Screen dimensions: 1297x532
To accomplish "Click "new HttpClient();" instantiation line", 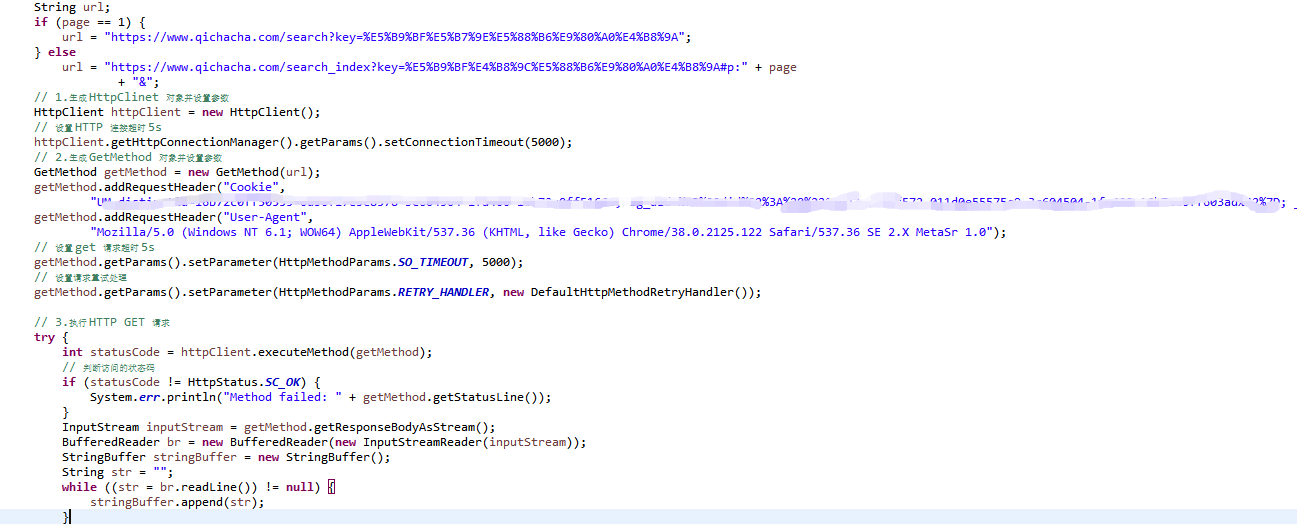I will 177,112.
